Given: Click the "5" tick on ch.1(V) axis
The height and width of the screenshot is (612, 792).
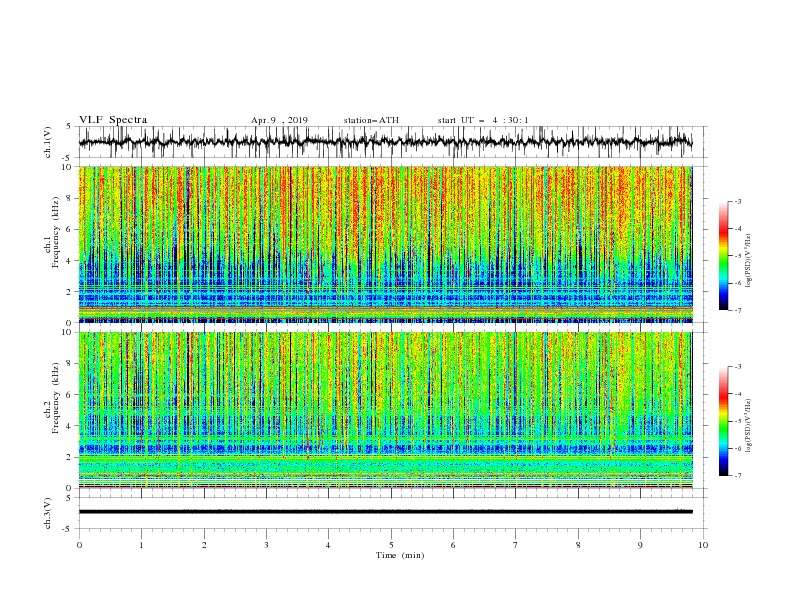Looking at the screenshot, I should 69,126.
